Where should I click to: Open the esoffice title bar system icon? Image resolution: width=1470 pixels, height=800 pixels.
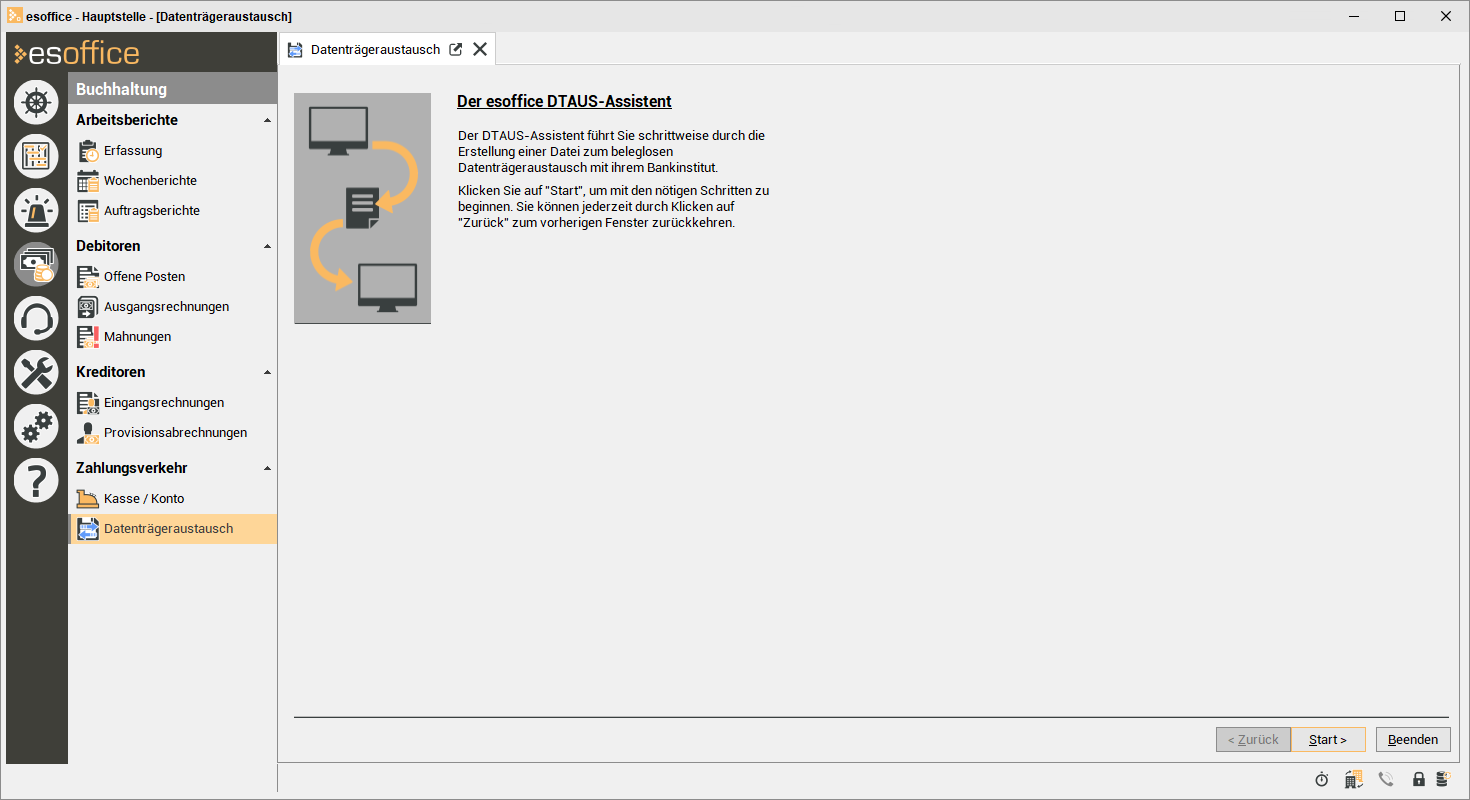[x=15, y=16]
